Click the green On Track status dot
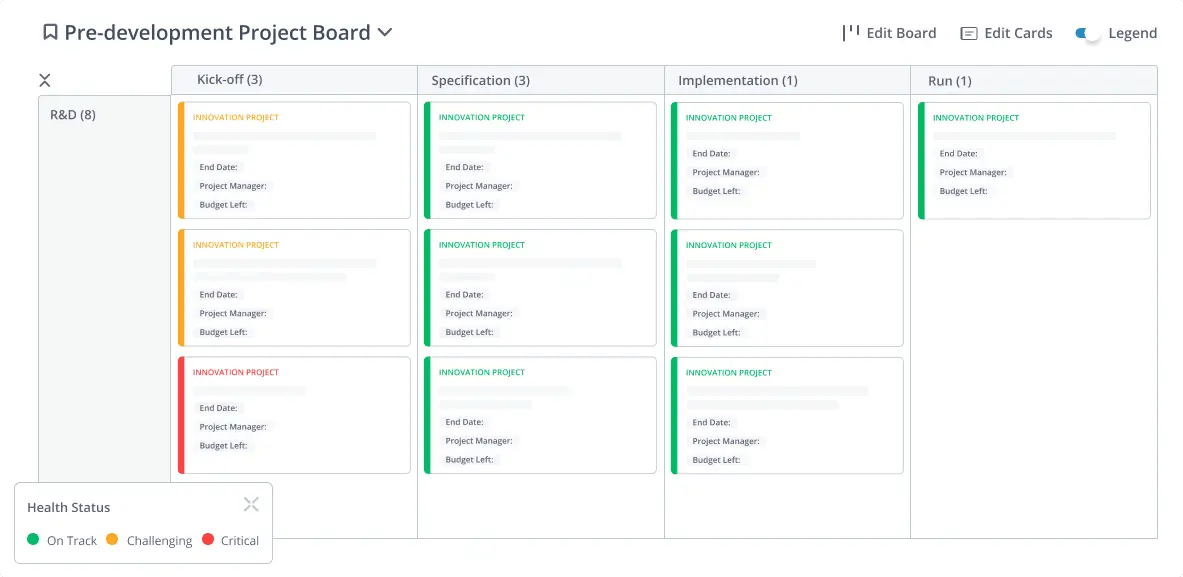The image size is (1183, 577). pos(33,540)
